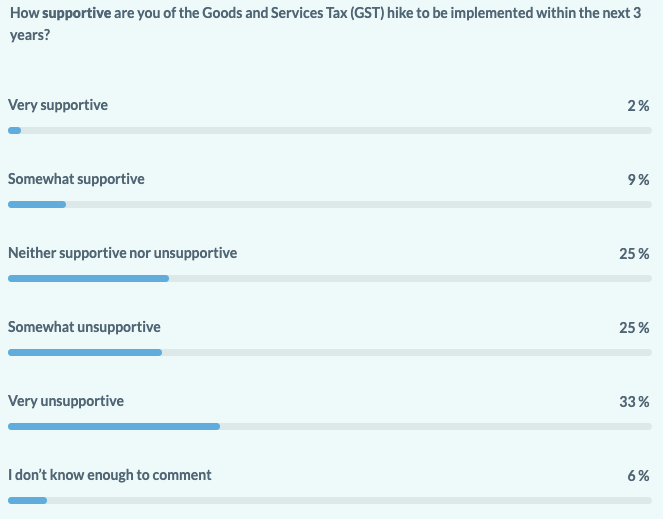Click the Very unsupportive result bar
This screenshot has height=519, width=663.
pyautogui.click(x=330, y=427)
